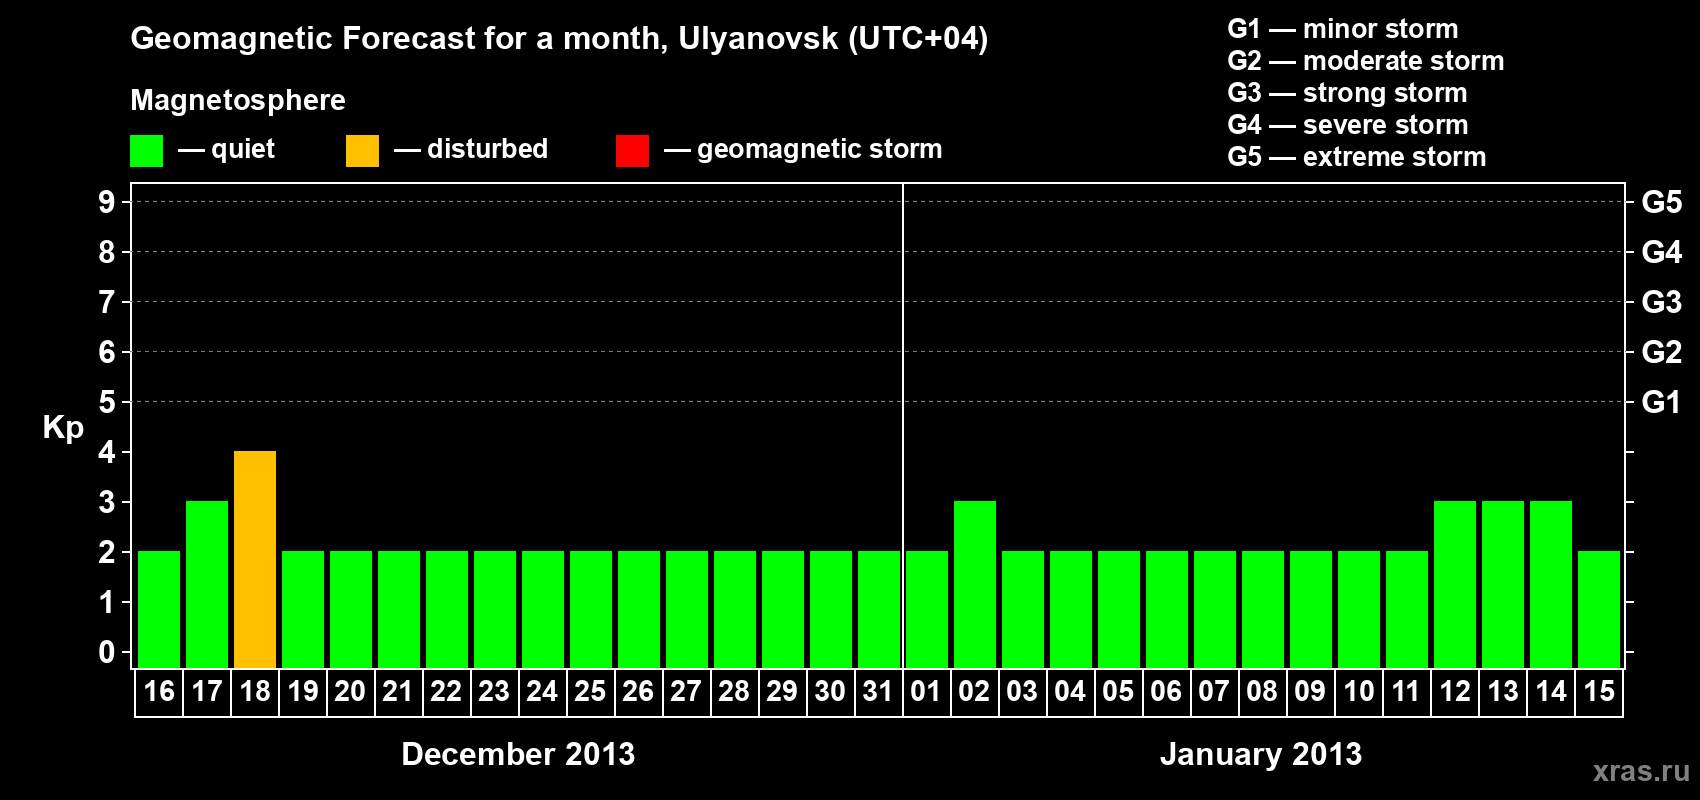The height and width of the screenshot is (800, 1700).
Task: Click the green quiet legend swatch
Action: 146,151
